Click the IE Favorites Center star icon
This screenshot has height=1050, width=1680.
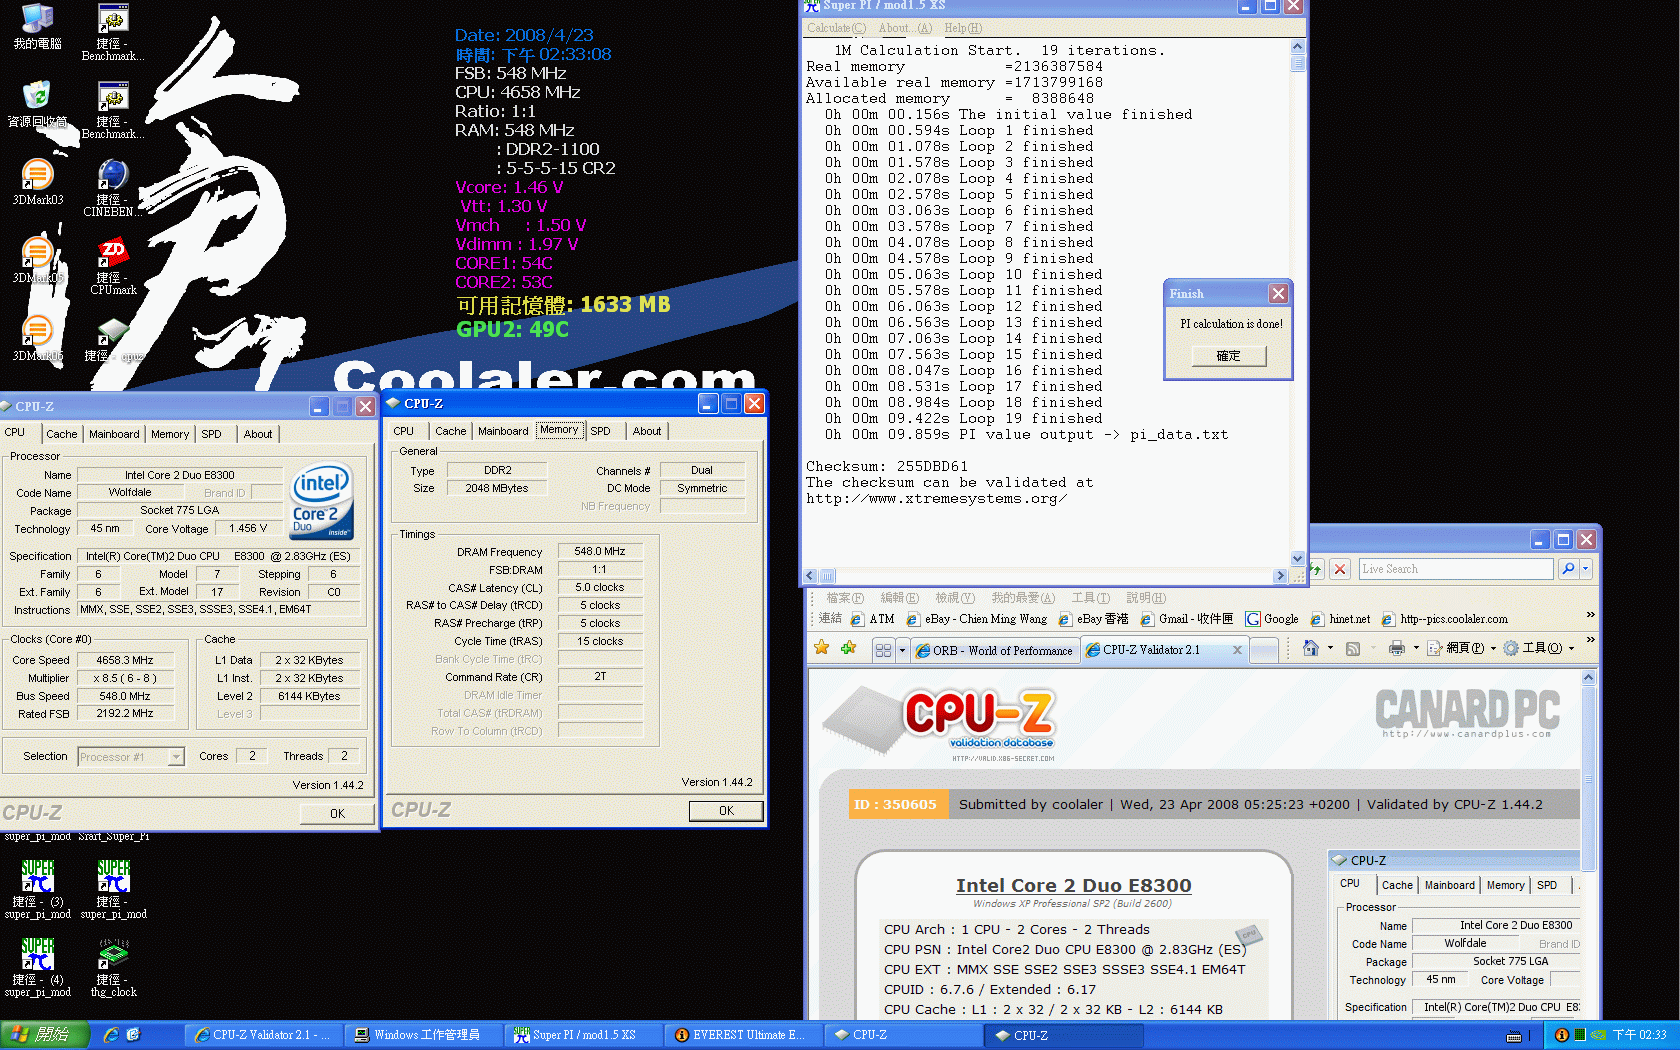(822, 648)
